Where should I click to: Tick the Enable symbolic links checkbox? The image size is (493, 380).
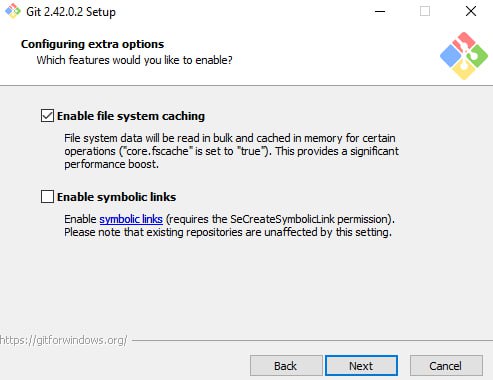(47, 197)
